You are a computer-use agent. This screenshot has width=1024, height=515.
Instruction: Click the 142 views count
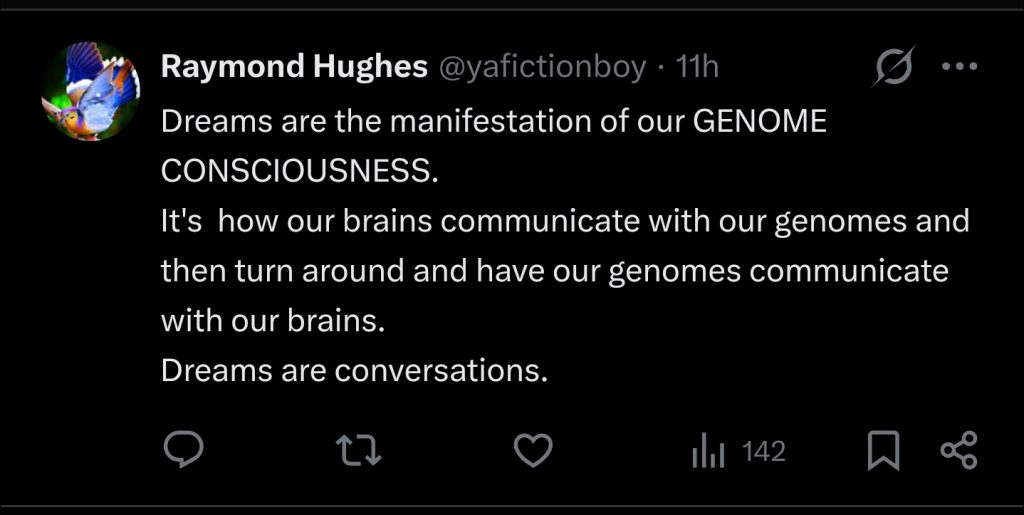click(x=764, y=452)
